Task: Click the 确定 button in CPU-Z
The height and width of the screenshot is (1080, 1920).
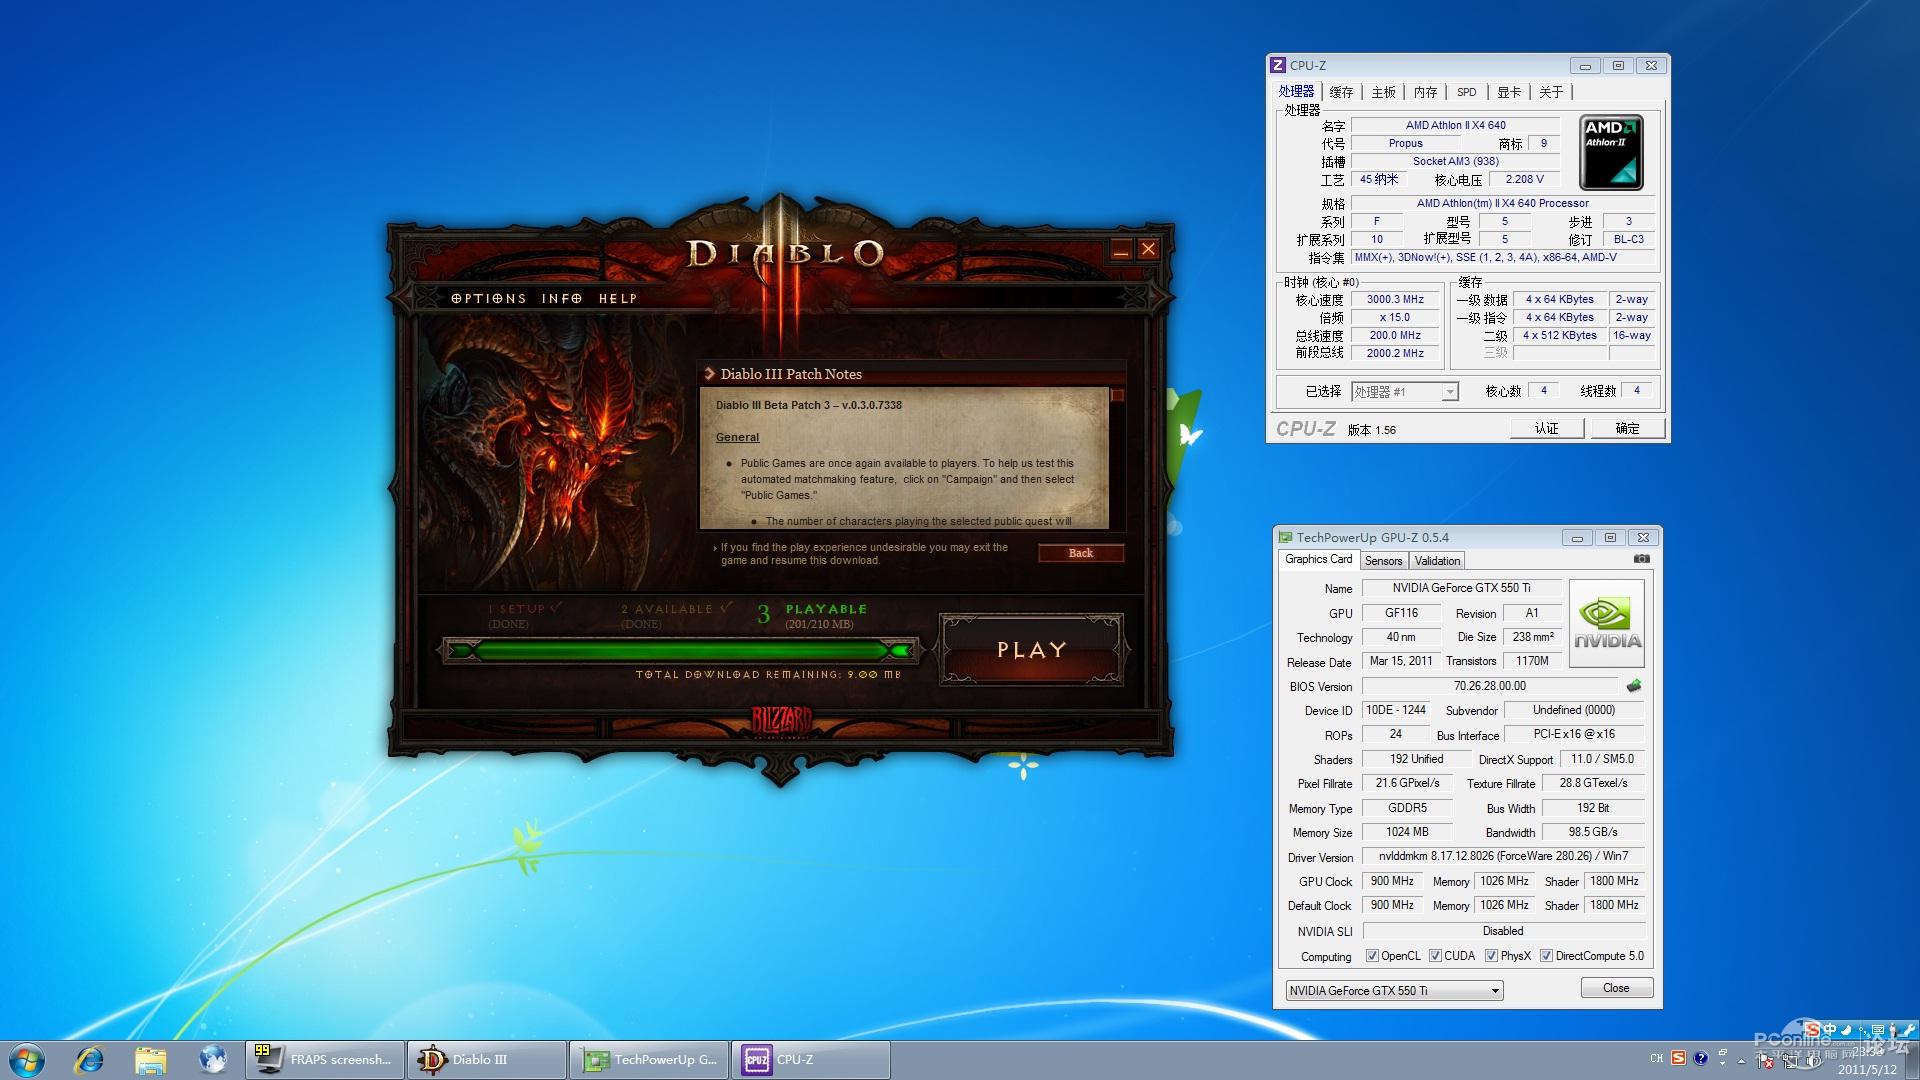Action: [x=1627, y=428]
